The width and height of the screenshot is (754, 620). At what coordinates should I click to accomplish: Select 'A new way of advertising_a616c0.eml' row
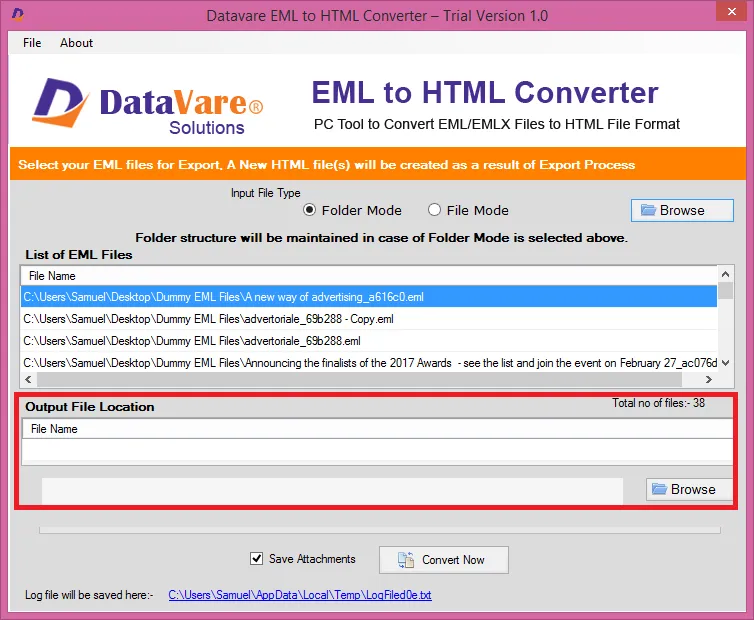(368, 297)
